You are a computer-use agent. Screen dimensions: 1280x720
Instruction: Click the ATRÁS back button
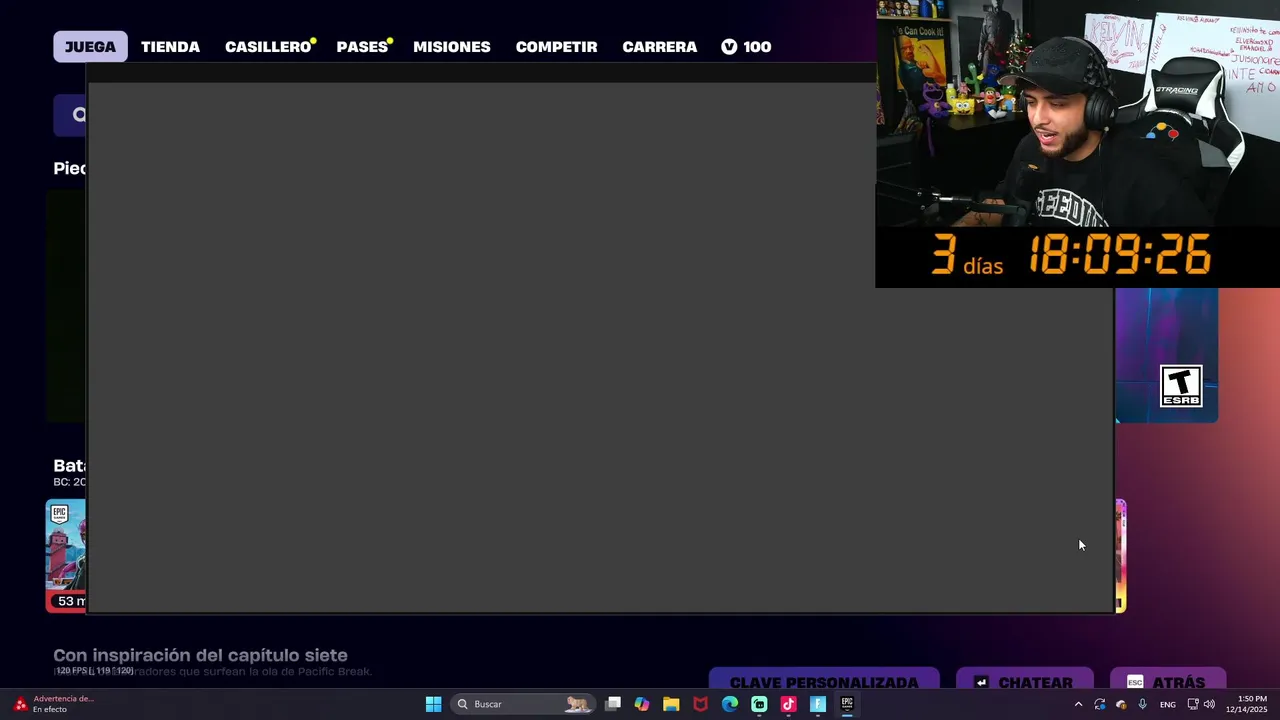coord(1166,680)
